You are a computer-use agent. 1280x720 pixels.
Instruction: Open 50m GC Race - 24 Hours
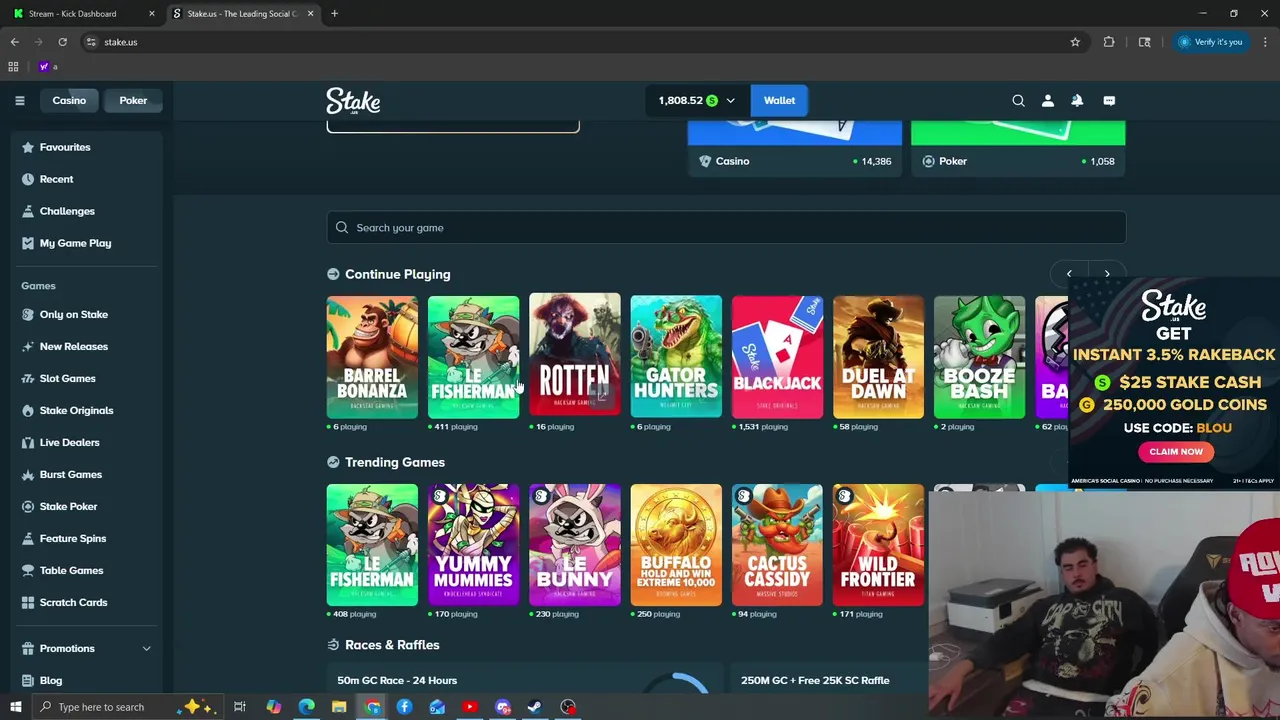397,680
